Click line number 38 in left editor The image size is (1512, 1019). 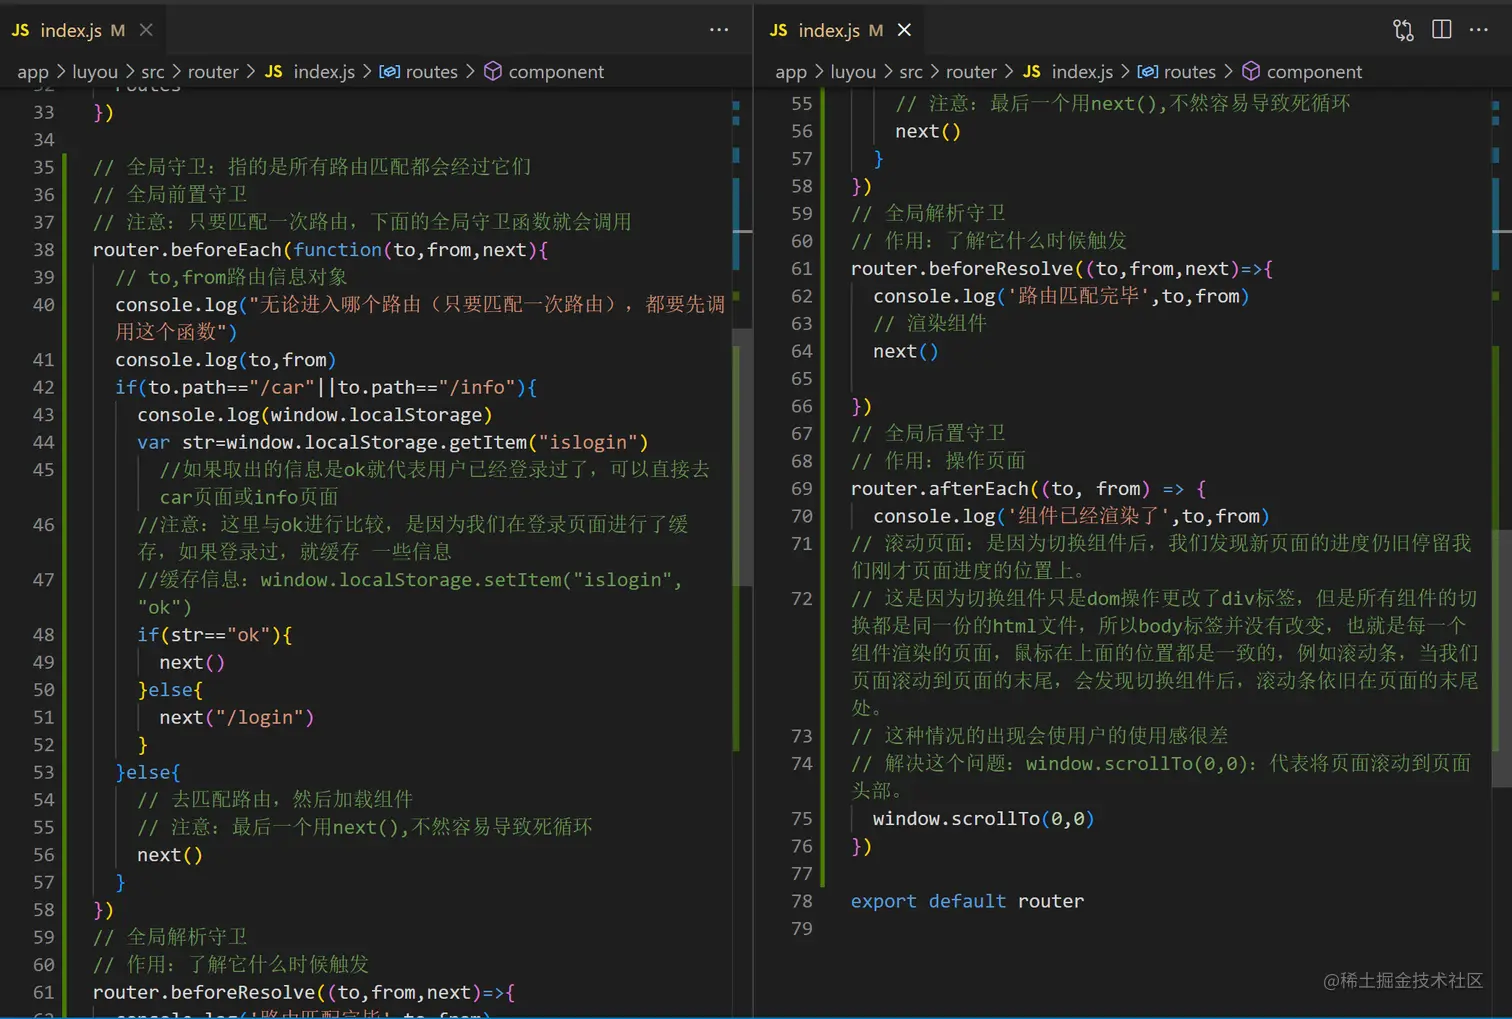pos(43,250)
